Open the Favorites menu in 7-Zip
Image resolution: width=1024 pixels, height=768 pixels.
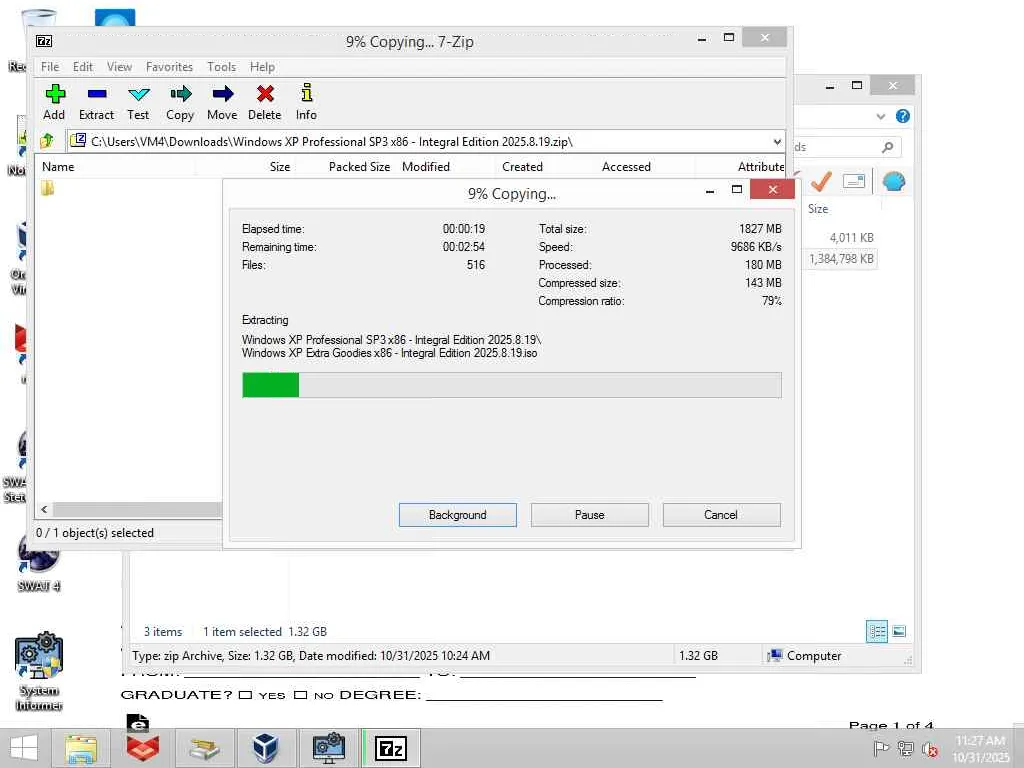pos(169,67)
